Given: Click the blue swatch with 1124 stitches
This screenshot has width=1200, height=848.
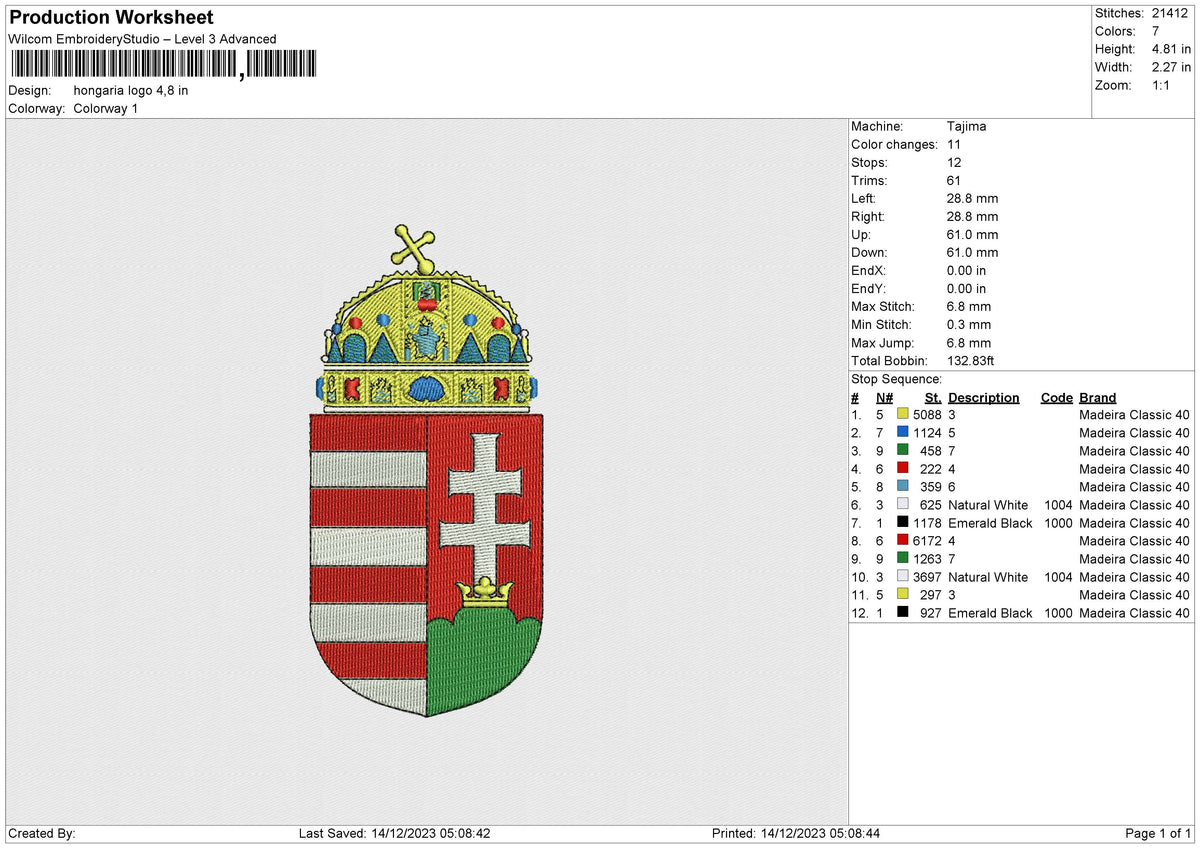Looking at the screenshot, I should pyautogui.click(x=903, y=432).
